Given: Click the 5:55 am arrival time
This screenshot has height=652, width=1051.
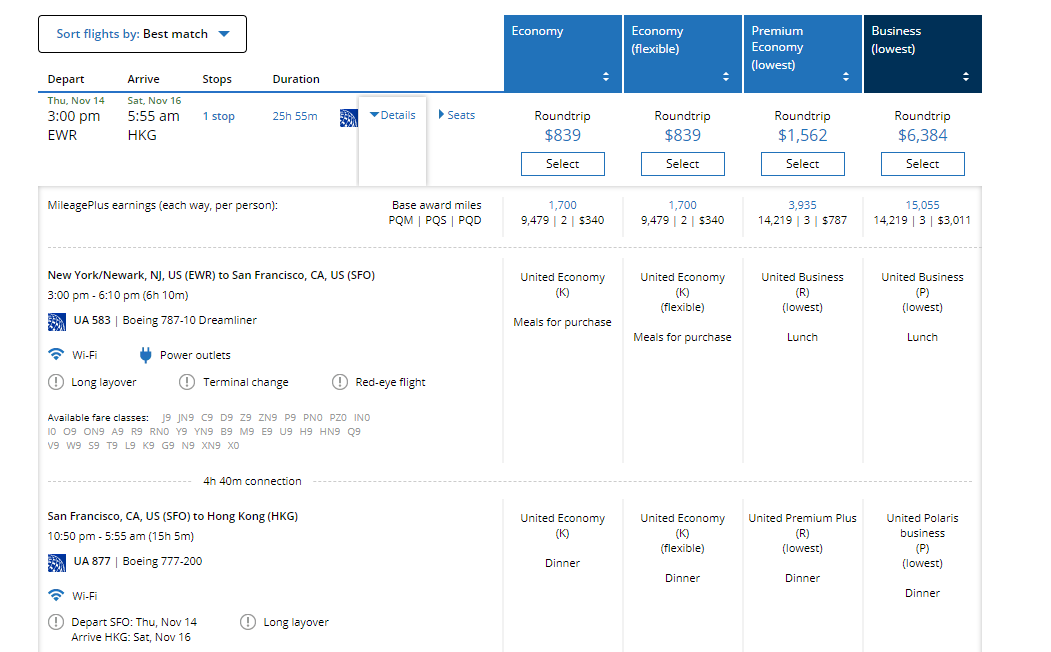Looking at the screenshot, I should (x=153, y=116).
